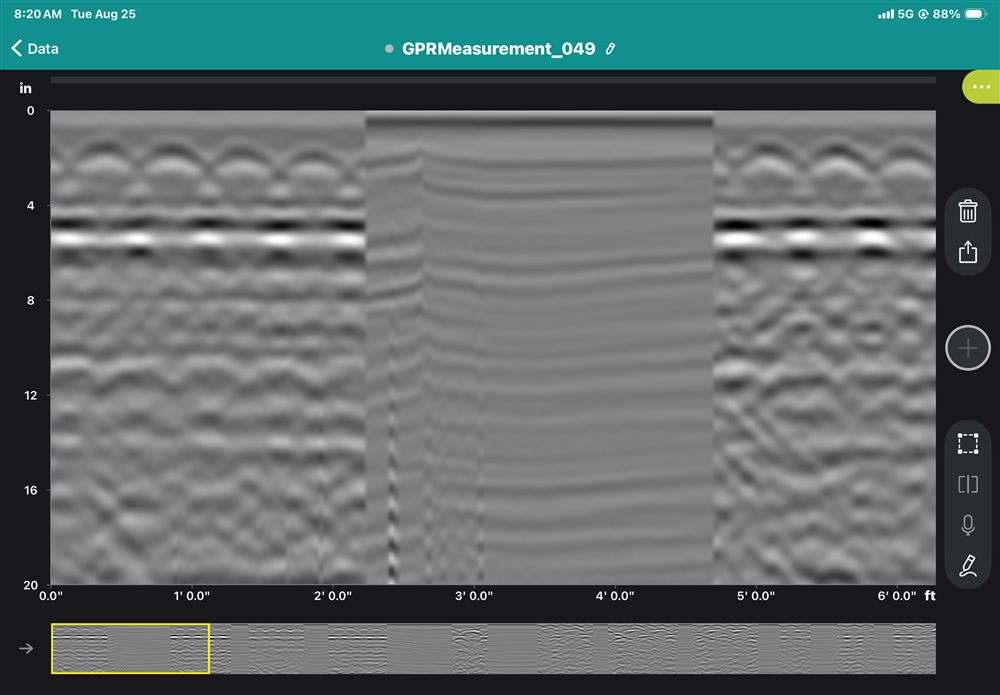Tap the battery indicator in status bar
The image size is (1000, 695).
click(976, 14)
